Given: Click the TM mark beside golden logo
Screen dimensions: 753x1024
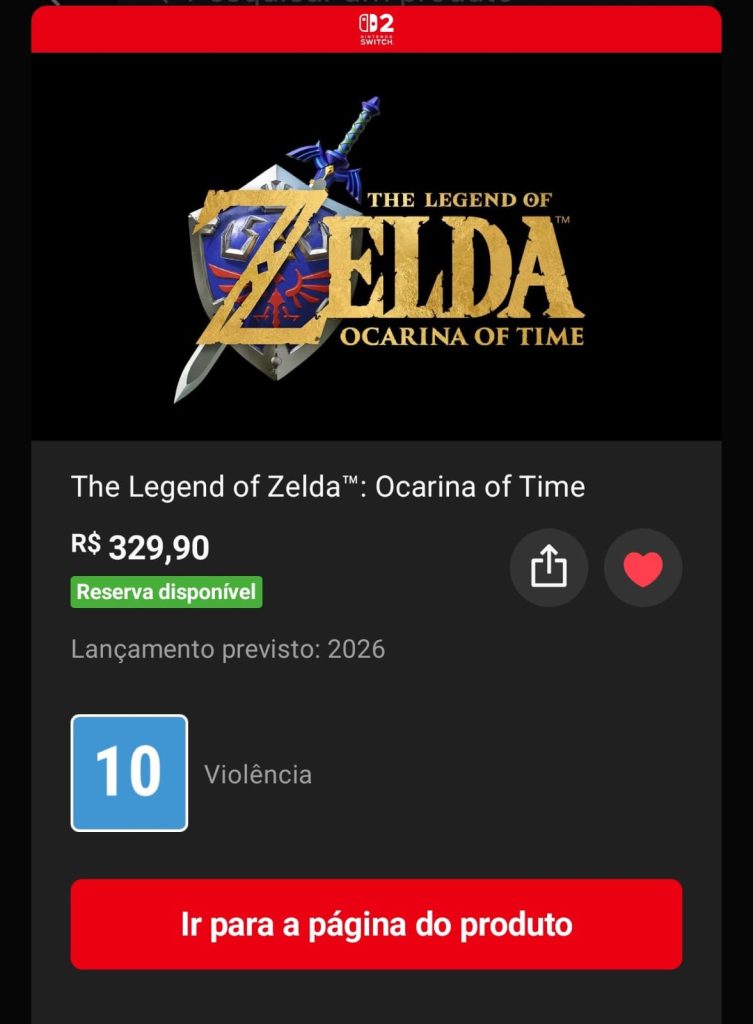Looking at the screenshot, I should coord(562,219).
